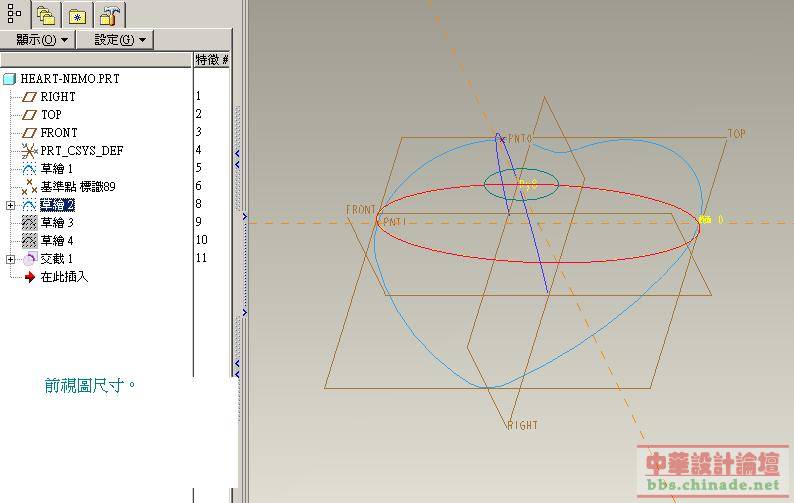The height and width of the screenshot is (503, 794).
Task: Click the sketch icon of 草繪 1
Action: coord(29,169)
